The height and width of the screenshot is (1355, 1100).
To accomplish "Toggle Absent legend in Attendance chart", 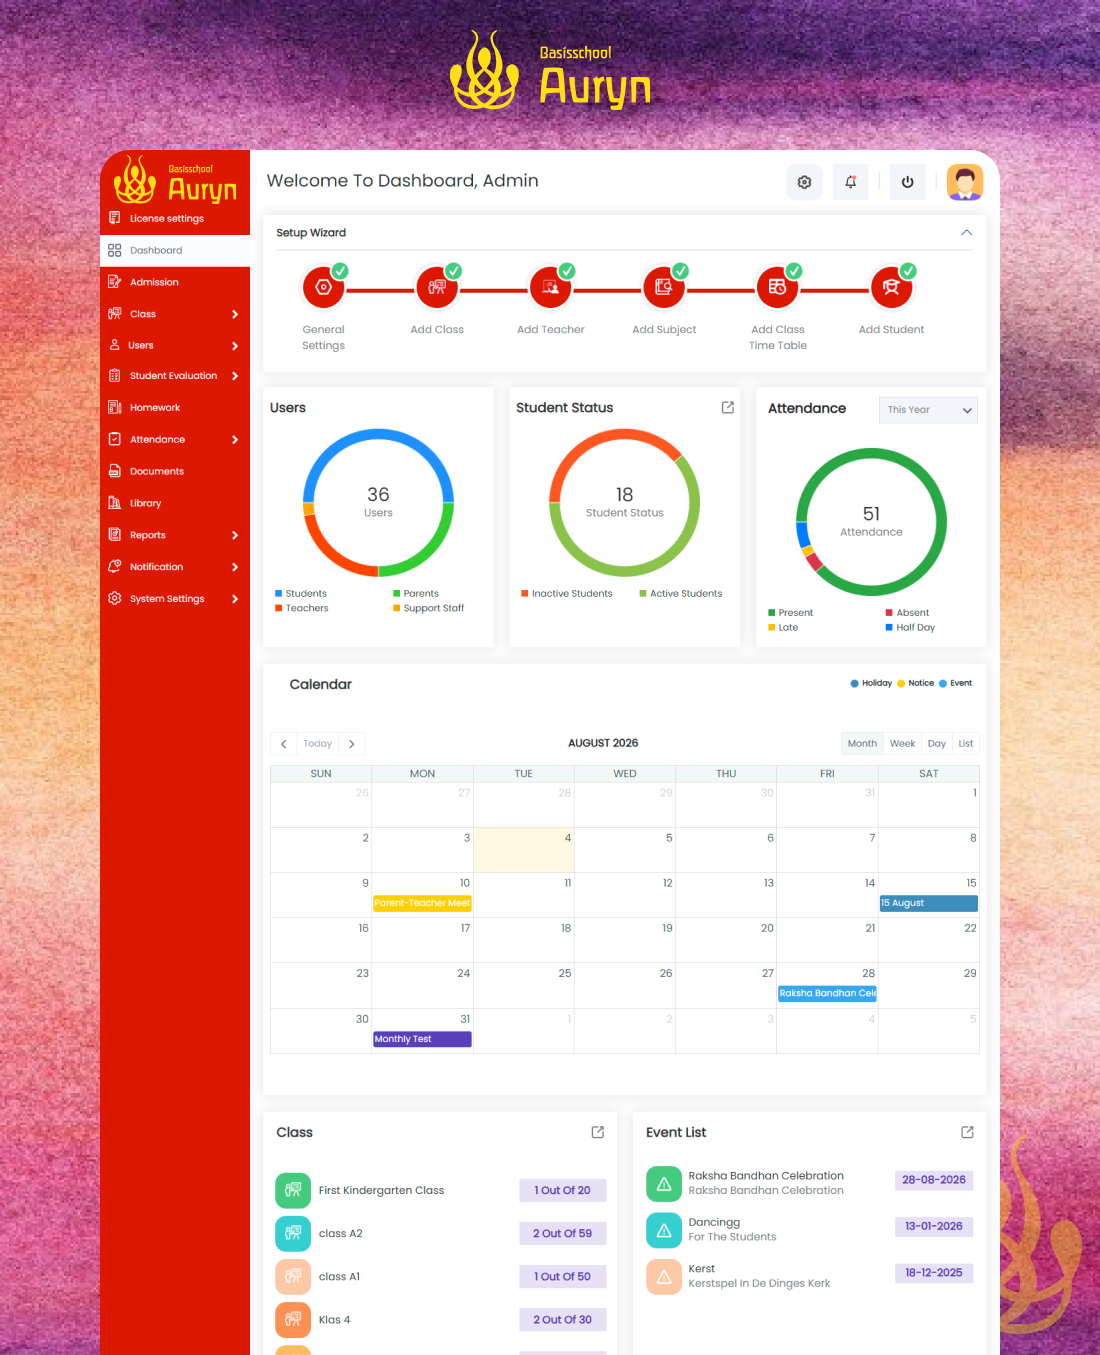I will point(907,612).
